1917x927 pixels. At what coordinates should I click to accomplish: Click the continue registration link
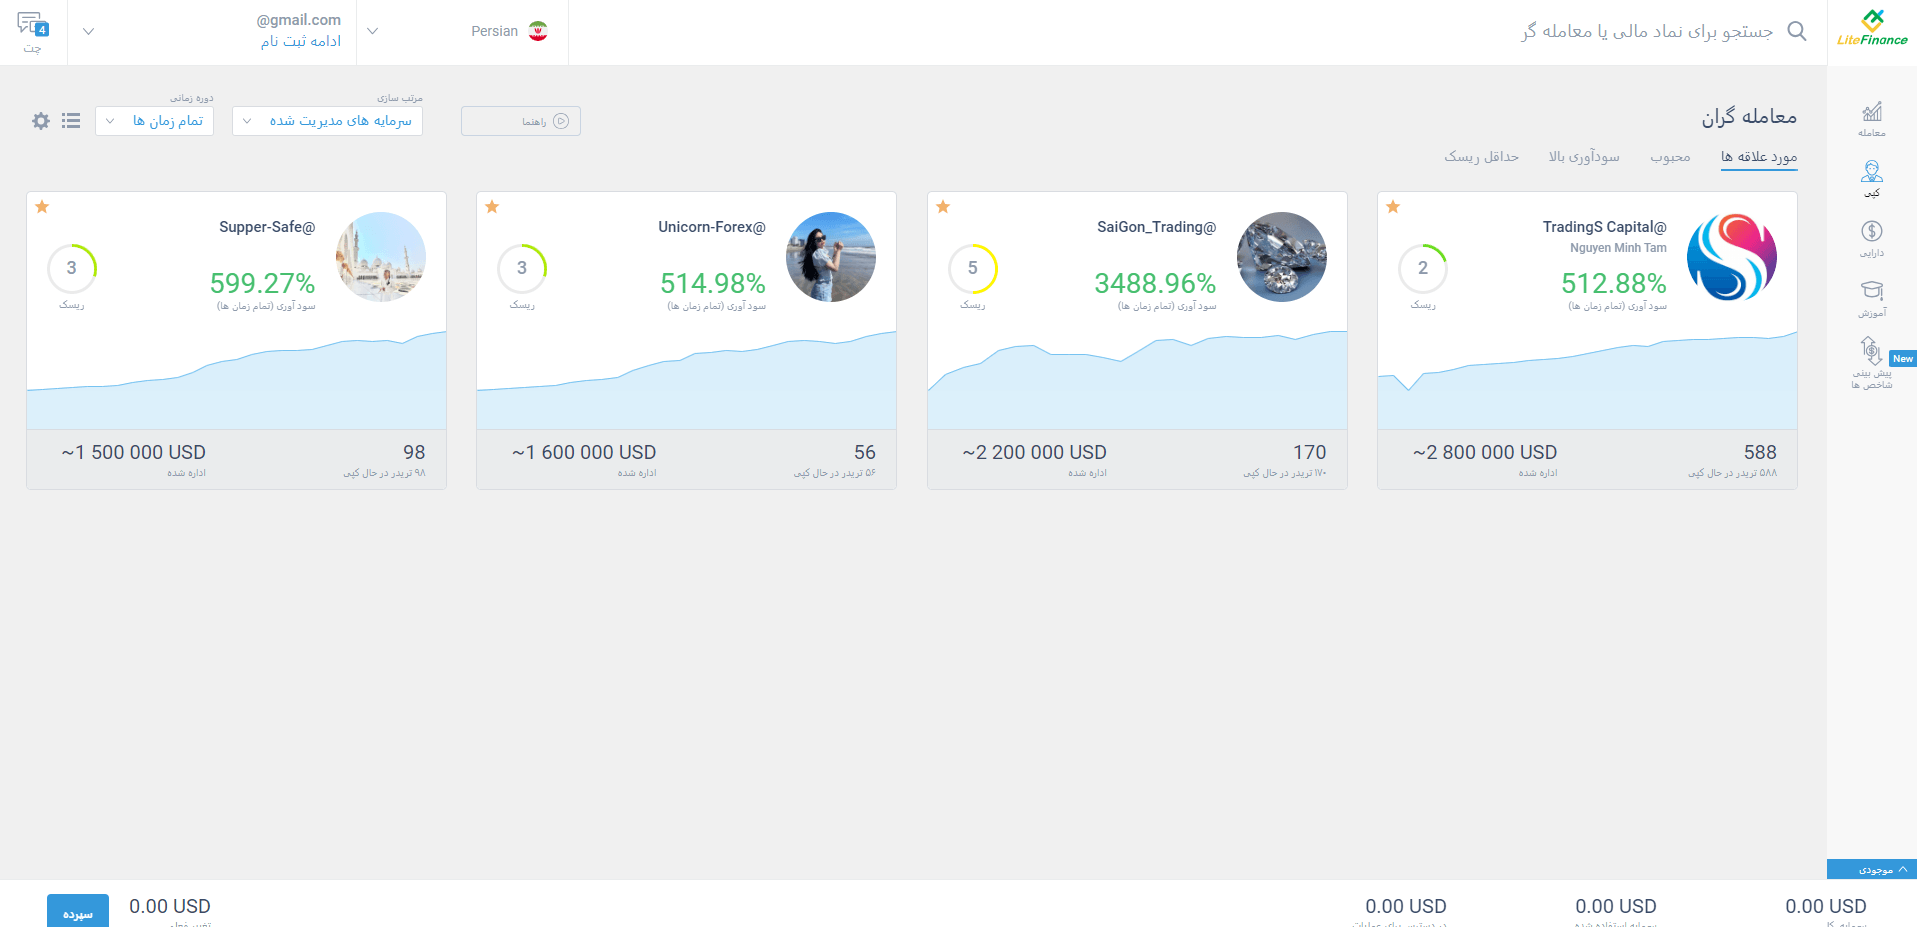[301, 41]
